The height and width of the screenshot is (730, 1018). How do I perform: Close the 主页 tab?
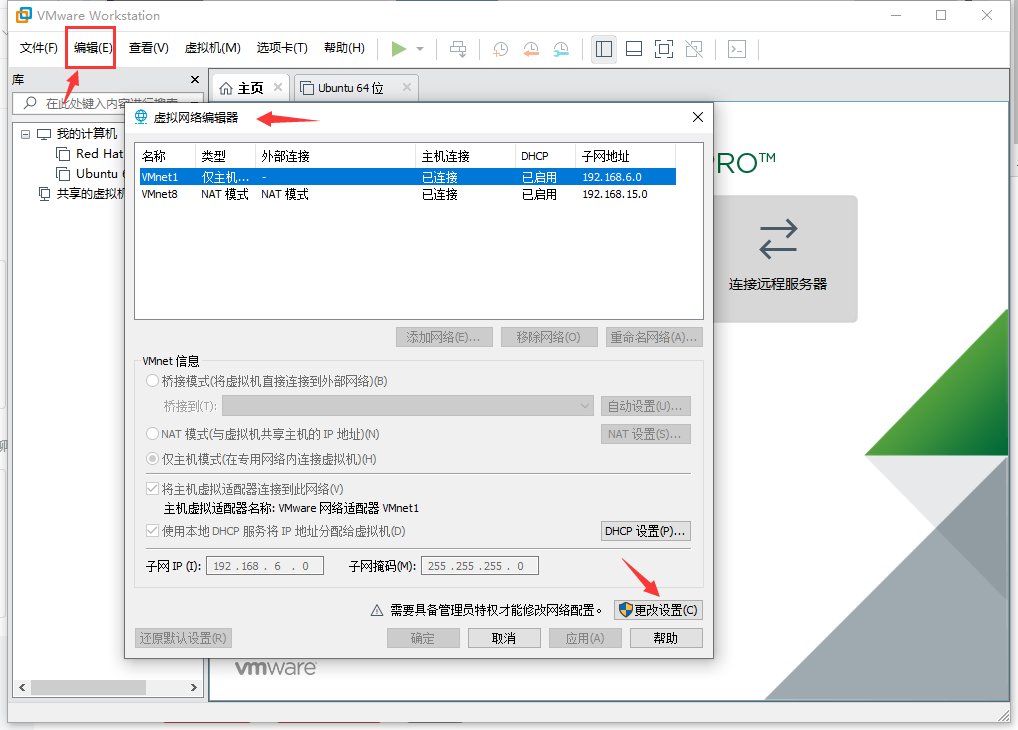278,87
